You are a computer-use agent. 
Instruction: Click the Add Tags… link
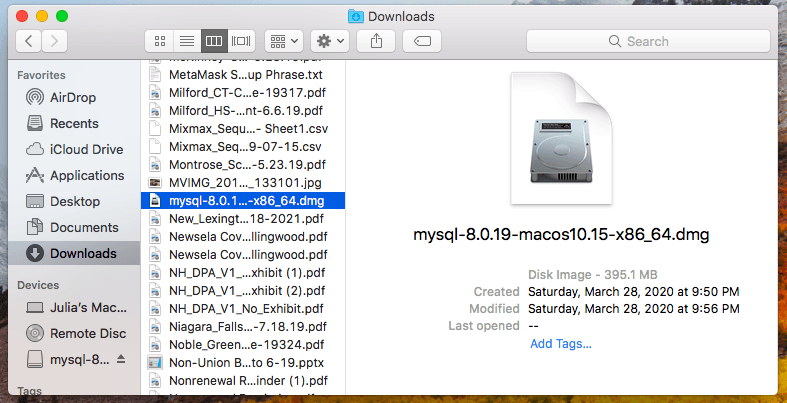(560, 343)
